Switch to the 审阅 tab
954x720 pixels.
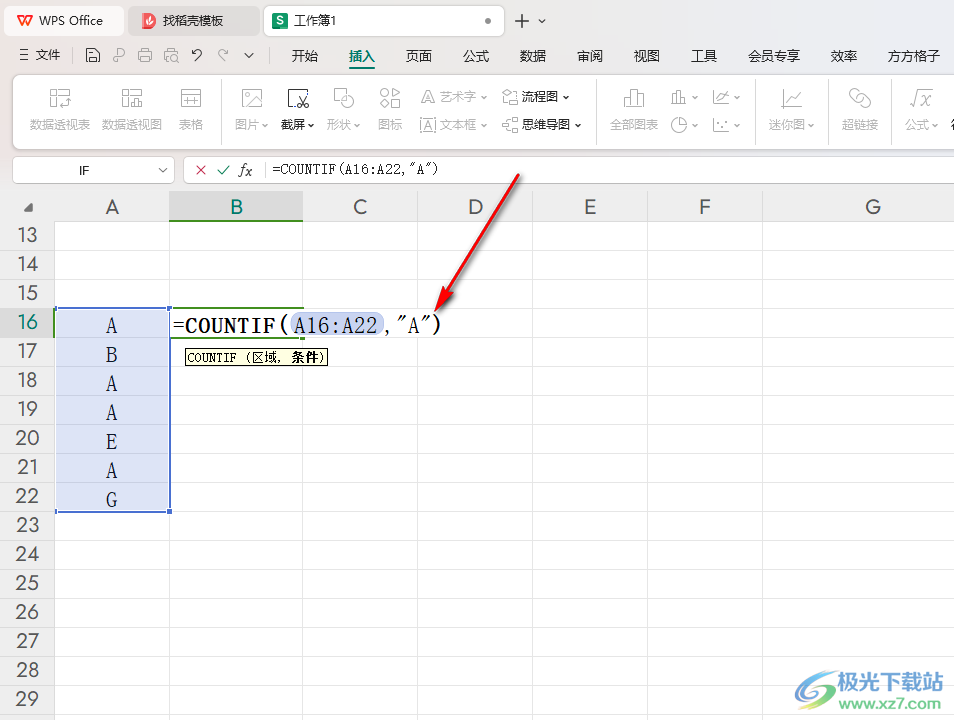pyautogui.click(x=590, y=56)
